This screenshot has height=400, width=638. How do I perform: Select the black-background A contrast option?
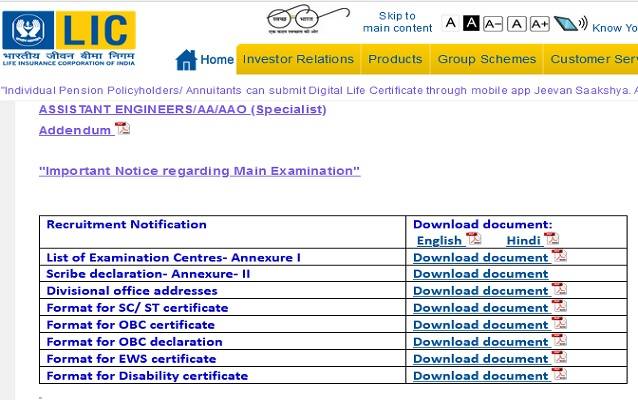coord(471,23)
